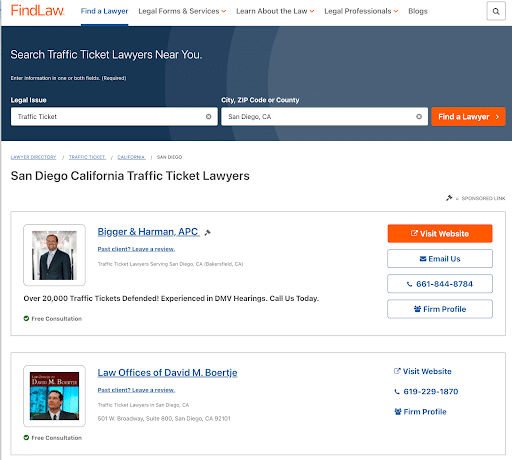Open Firm Profile link for David M. Boertje
The height and width of the screenshot is (460, 512).
tap(420, 412)
